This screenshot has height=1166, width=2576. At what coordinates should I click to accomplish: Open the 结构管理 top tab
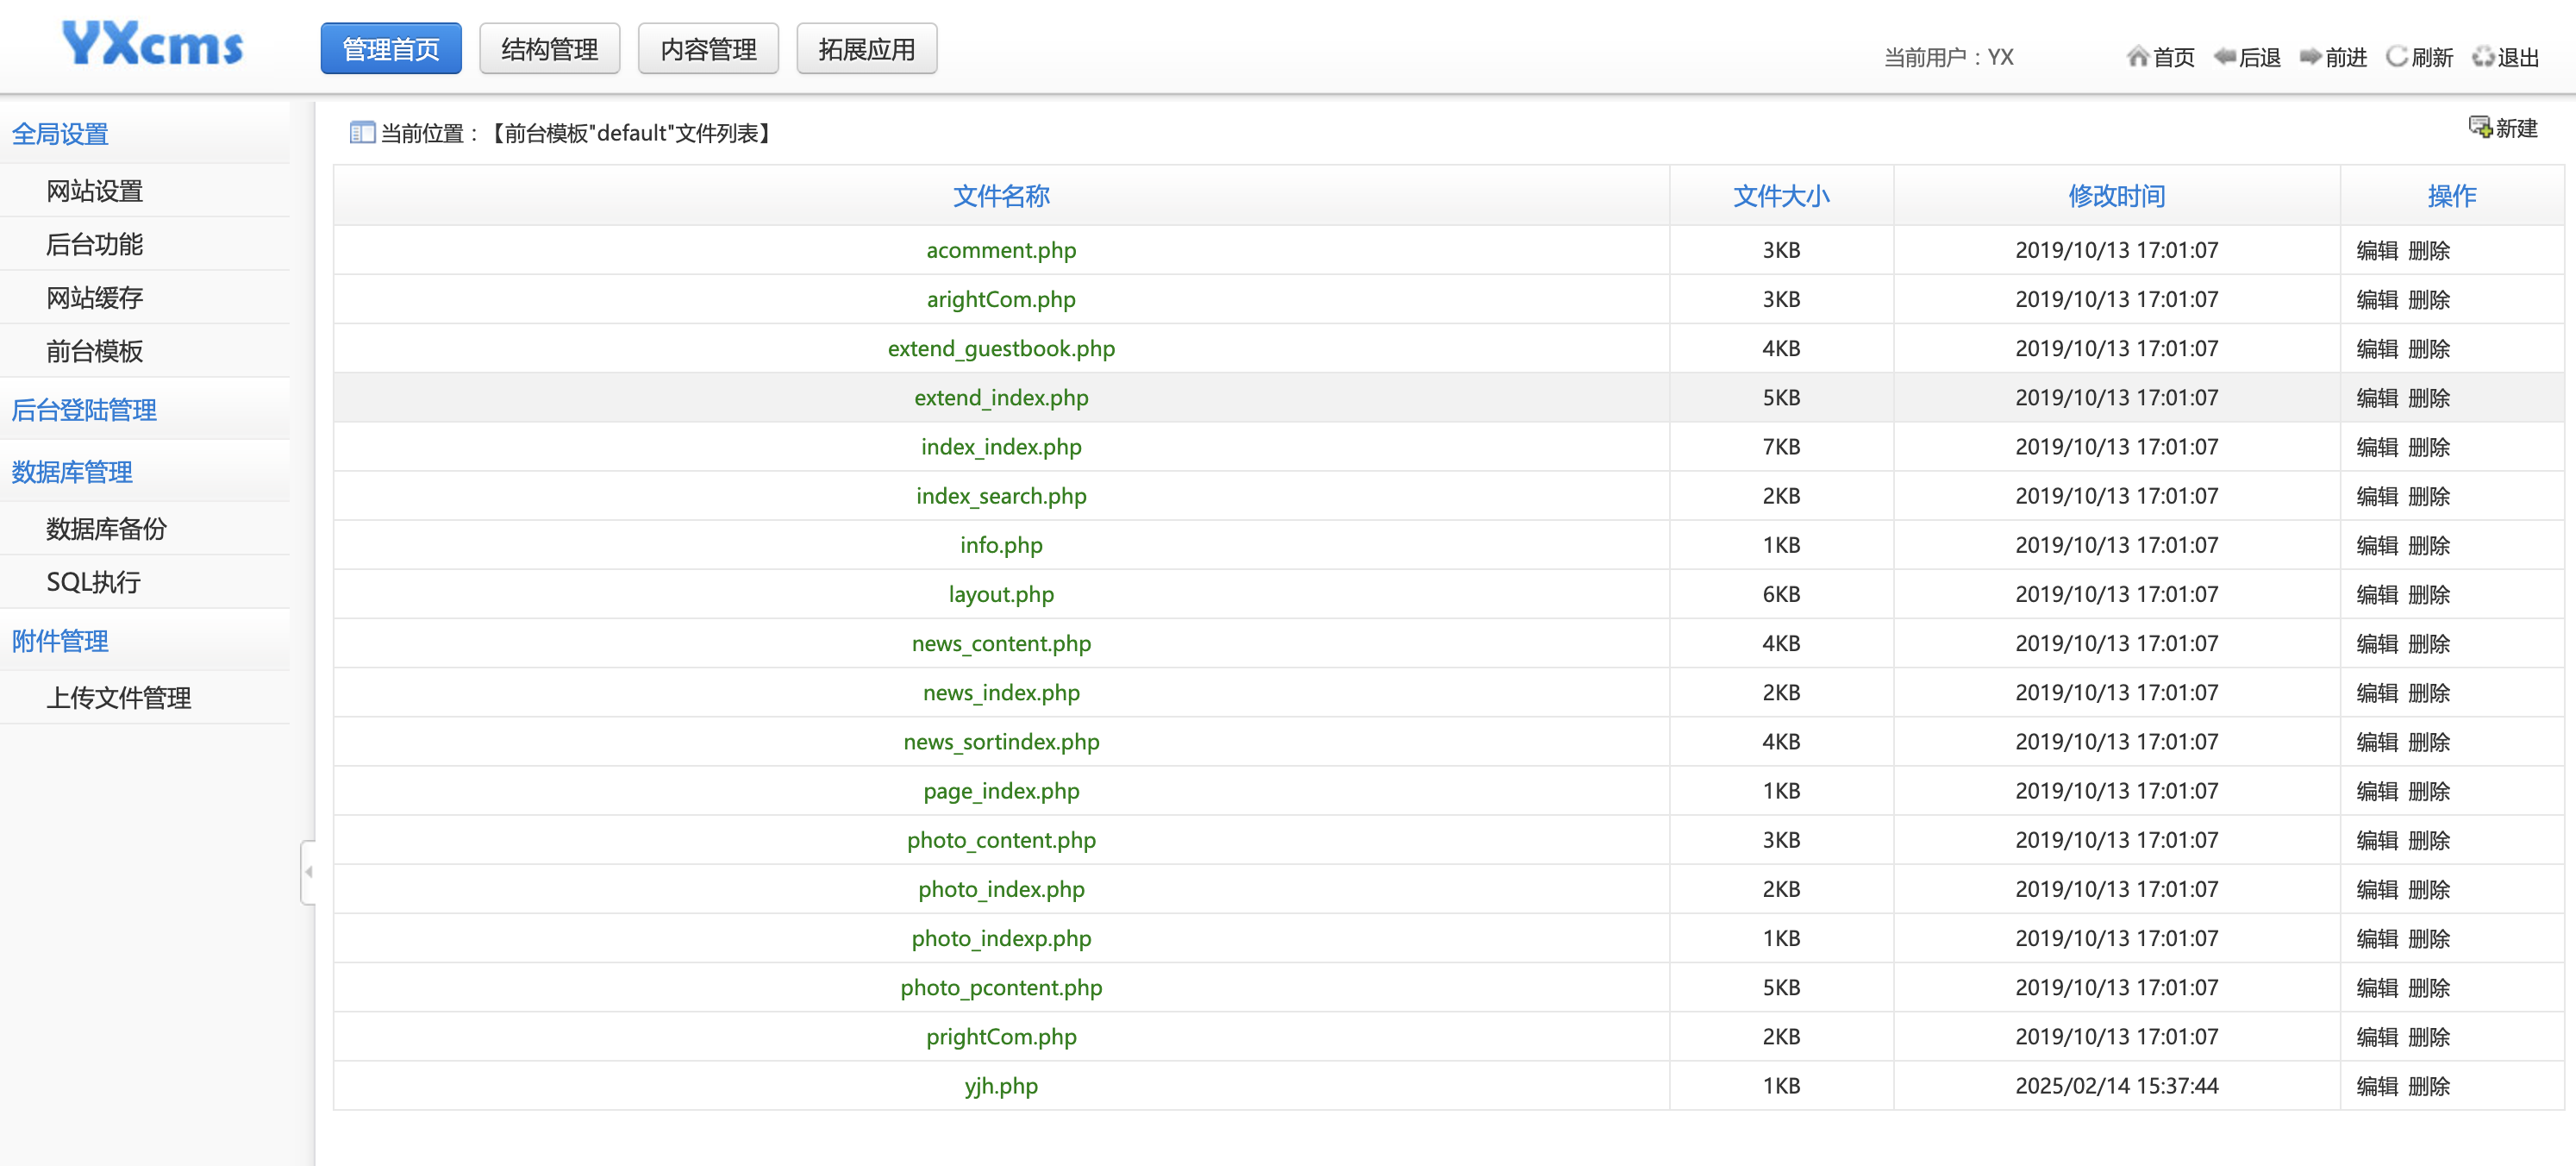tap(549, 49)
